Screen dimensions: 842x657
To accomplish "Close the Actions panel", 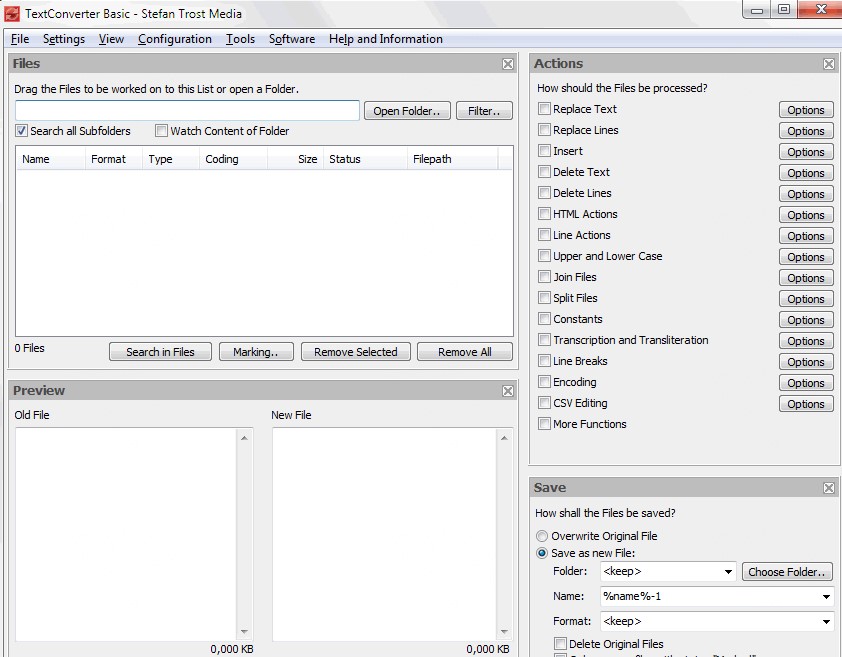I will 829,64.
